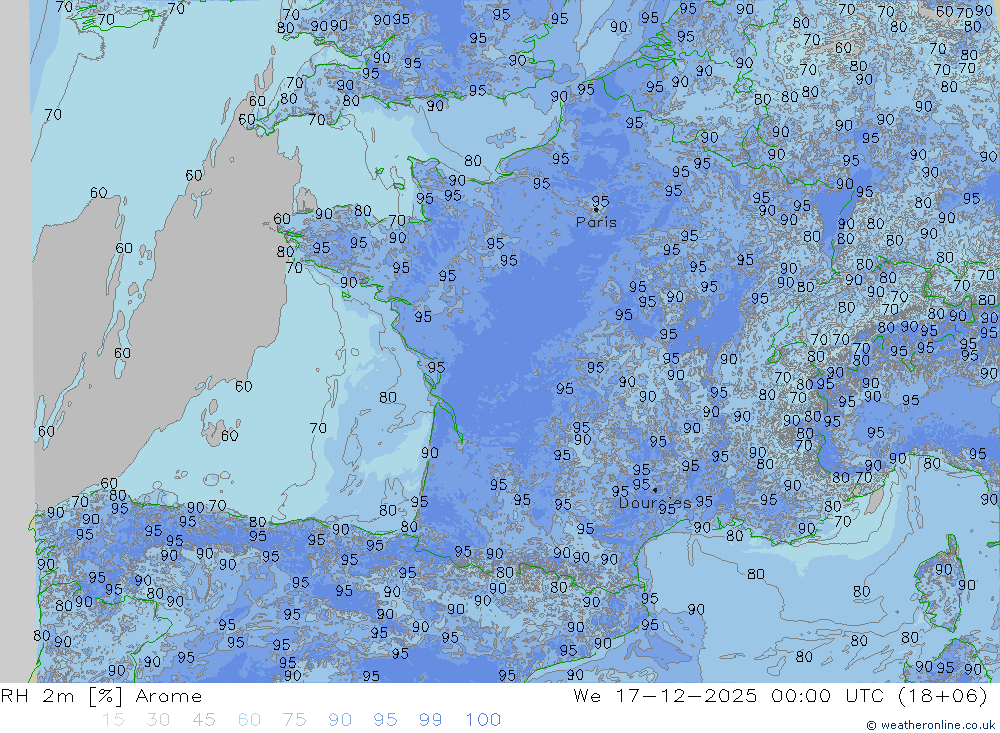
Task: Click legend value 99
Action: pos(430,720)
